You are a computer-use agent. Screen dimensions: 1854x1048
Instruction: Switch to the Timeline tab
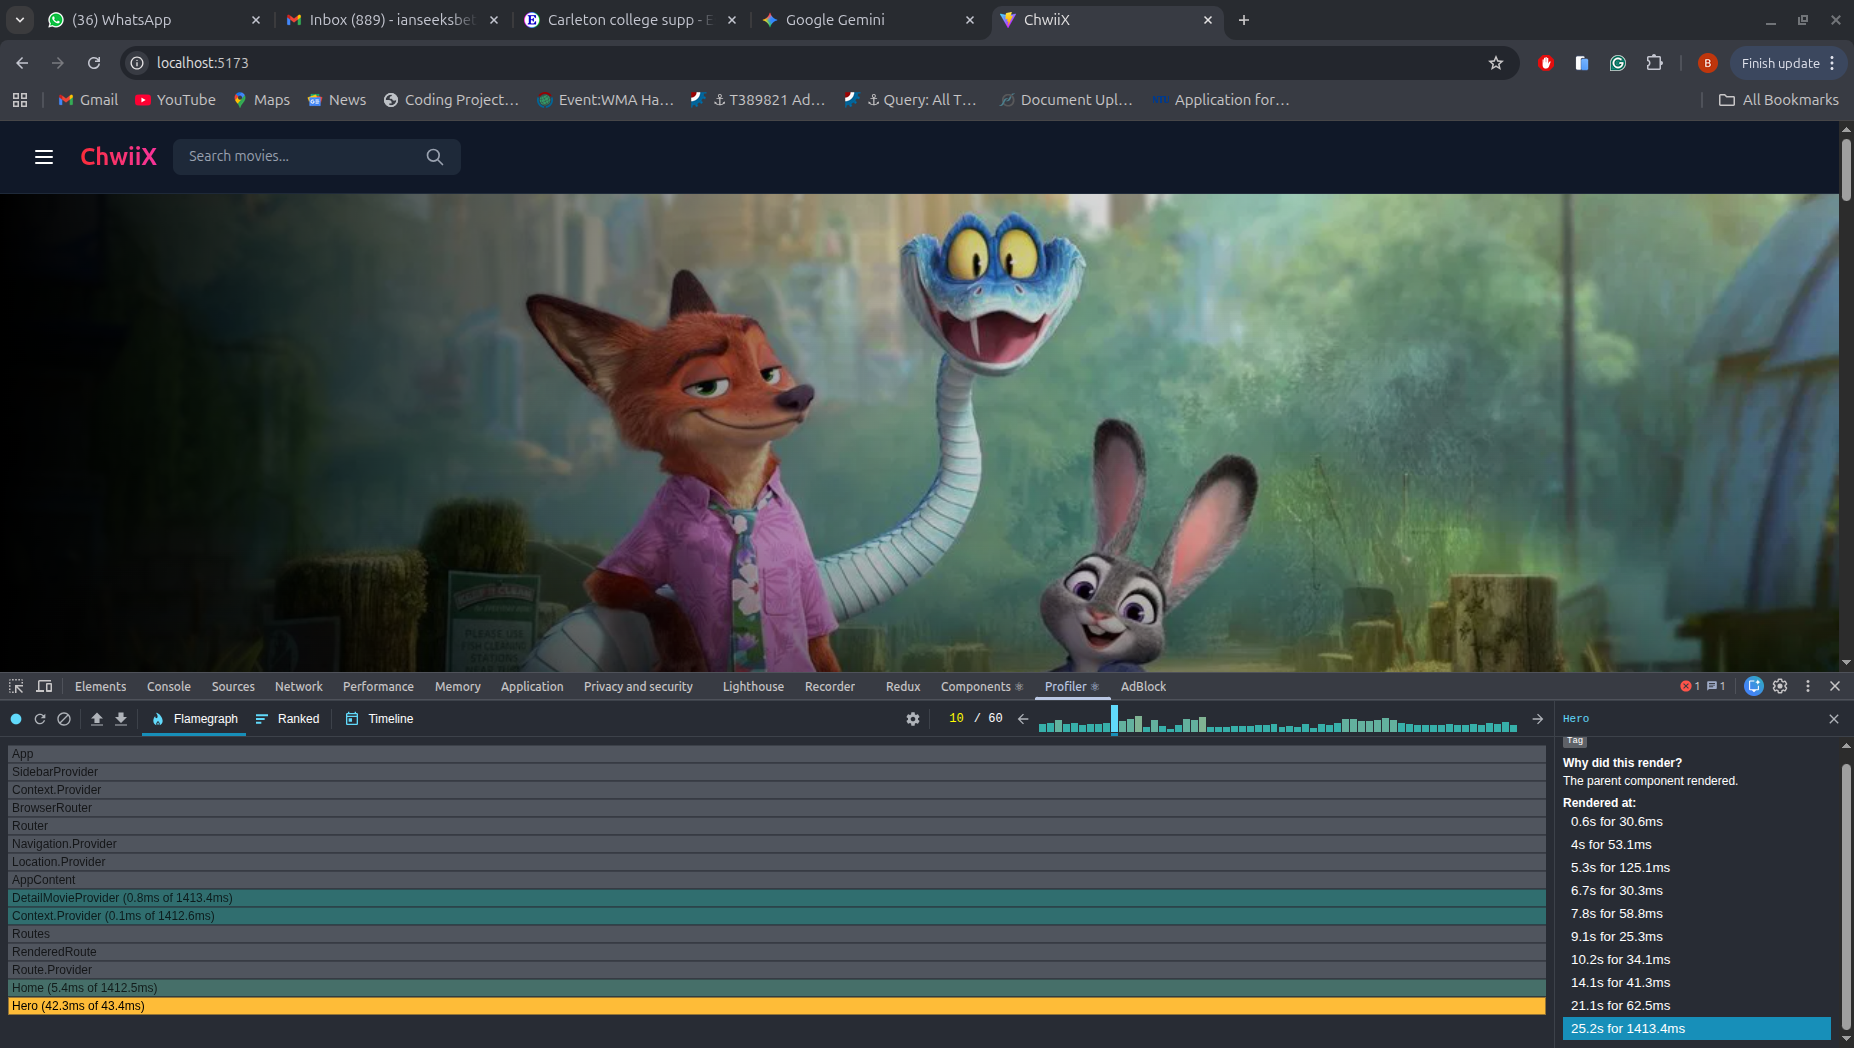pos(379,719)
